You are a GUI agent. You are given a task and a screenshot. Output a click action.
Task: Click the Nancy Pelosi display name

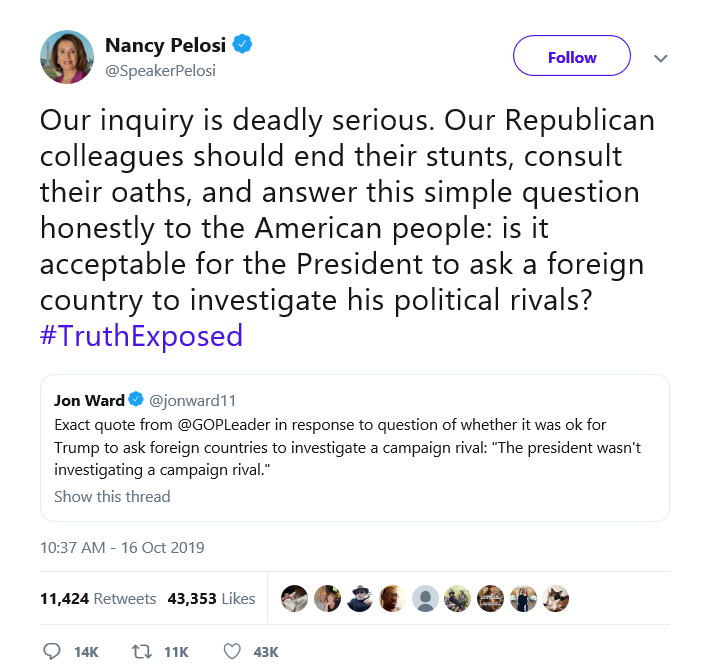166,45
